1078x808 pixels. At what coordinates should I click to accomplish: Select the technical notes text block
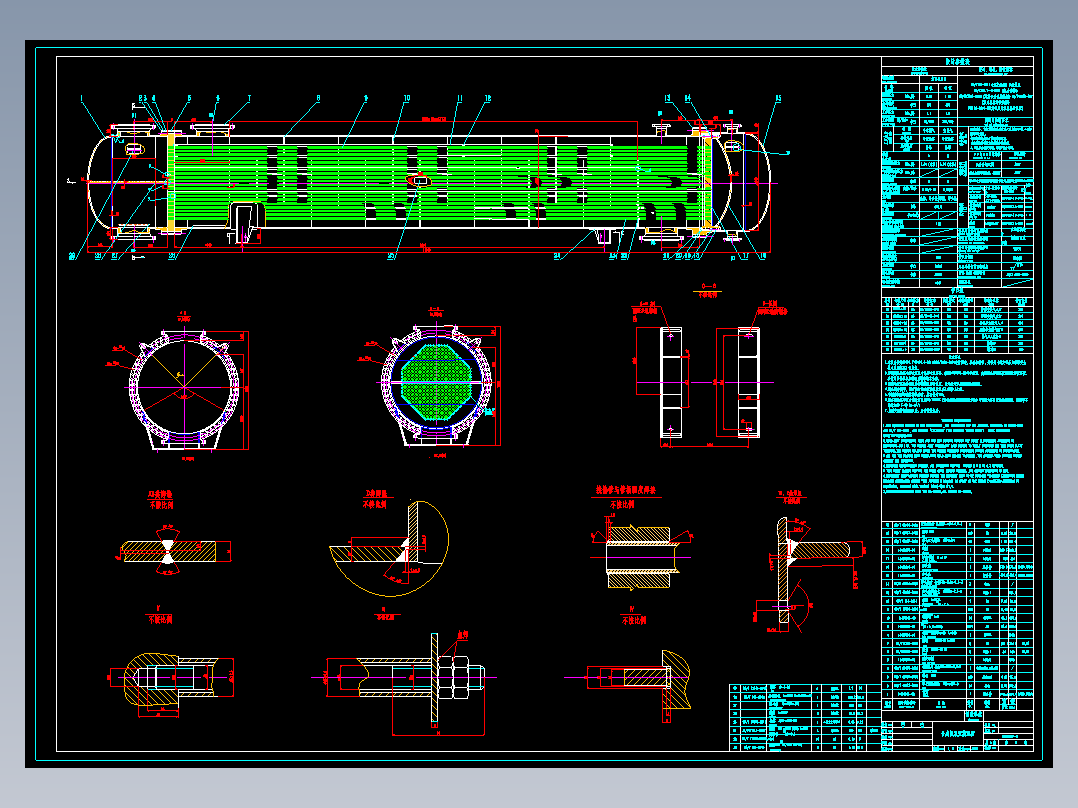coord(957,424)
